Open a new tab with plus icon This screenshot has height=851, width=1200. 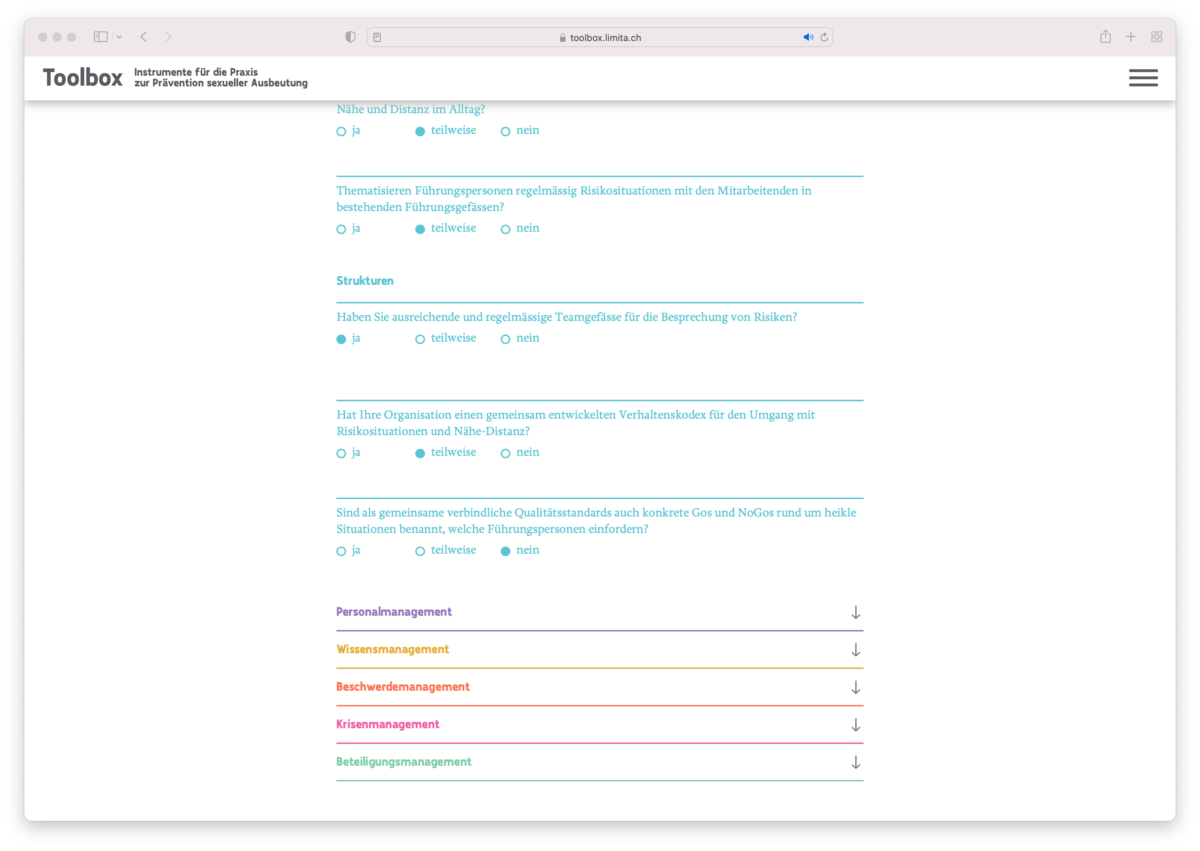(x=1131, y=37)
